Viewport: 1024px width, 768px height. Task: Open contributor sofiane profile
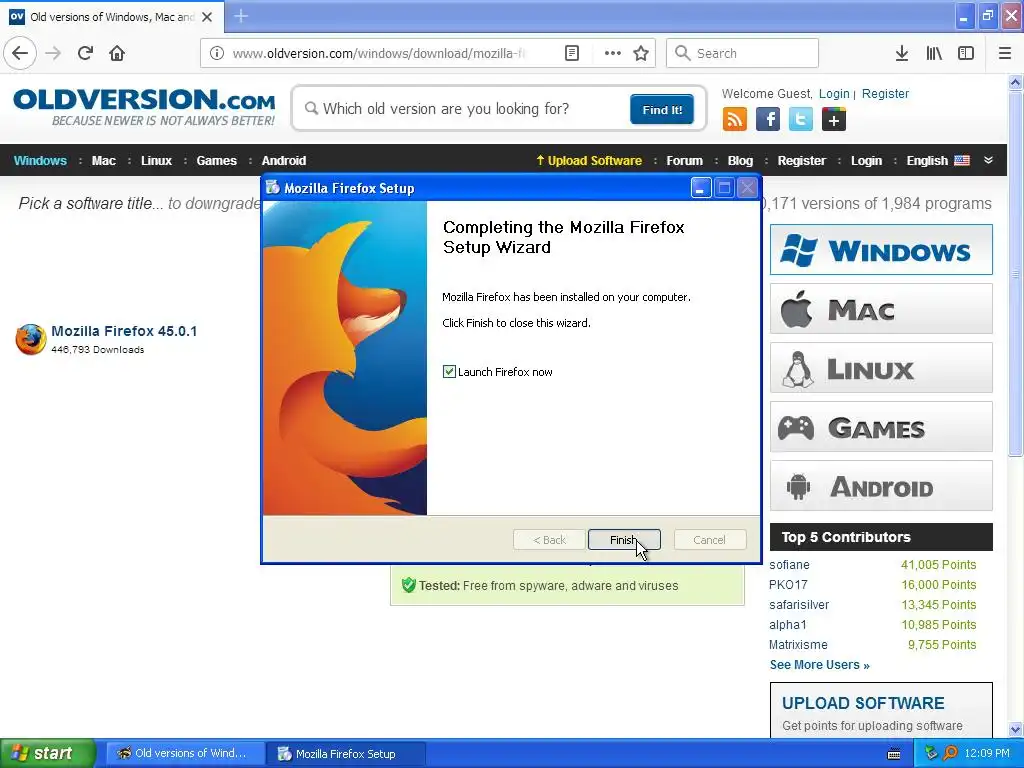(789, 565)
